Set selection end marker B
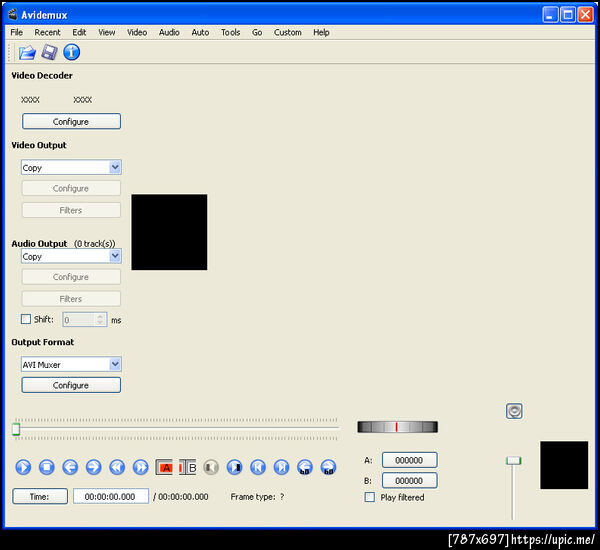The image size is (600, 550). [188, 467]
